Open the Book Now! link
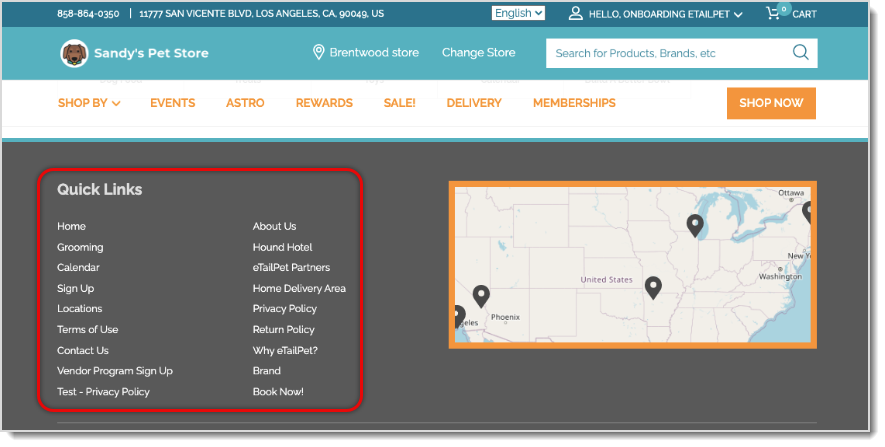Viewport: 885px width, 447px height. 278,392
